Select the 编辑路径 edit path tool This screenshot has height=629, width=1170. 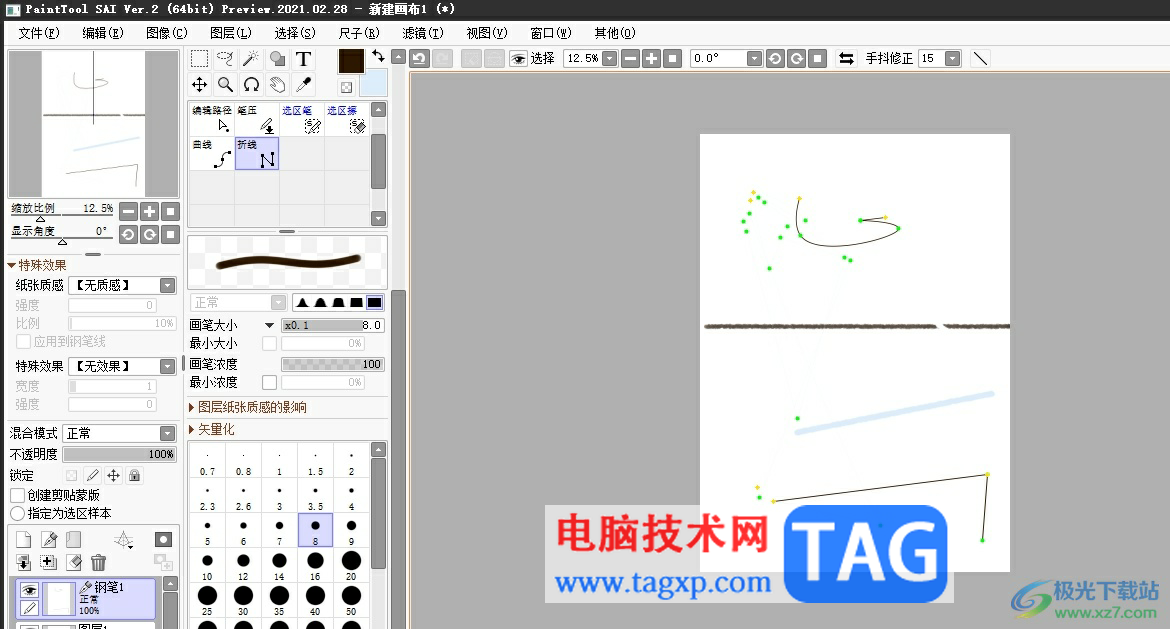[212, 119]
